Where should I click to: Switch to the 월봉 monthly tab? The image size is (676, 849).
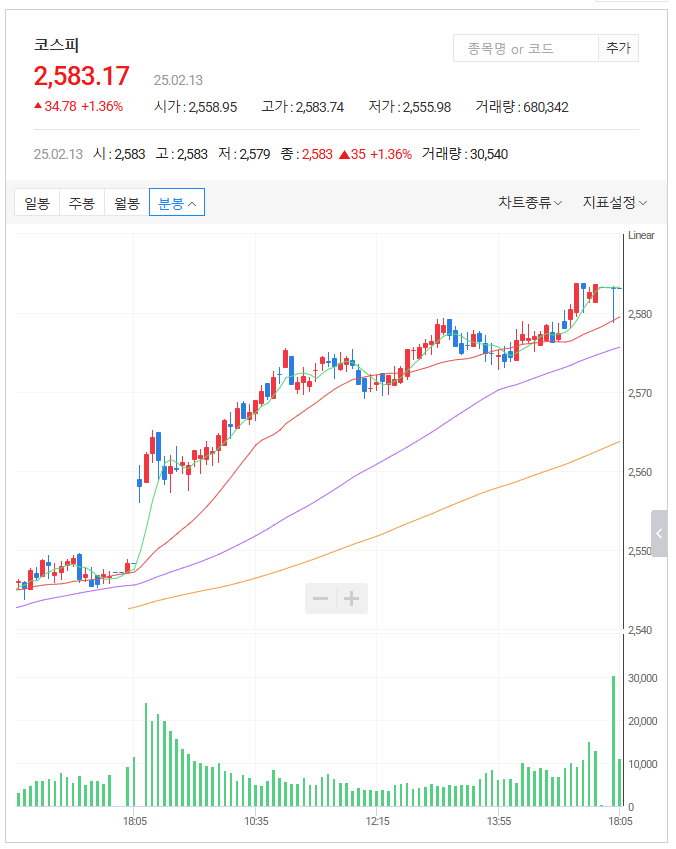(127, 202)
